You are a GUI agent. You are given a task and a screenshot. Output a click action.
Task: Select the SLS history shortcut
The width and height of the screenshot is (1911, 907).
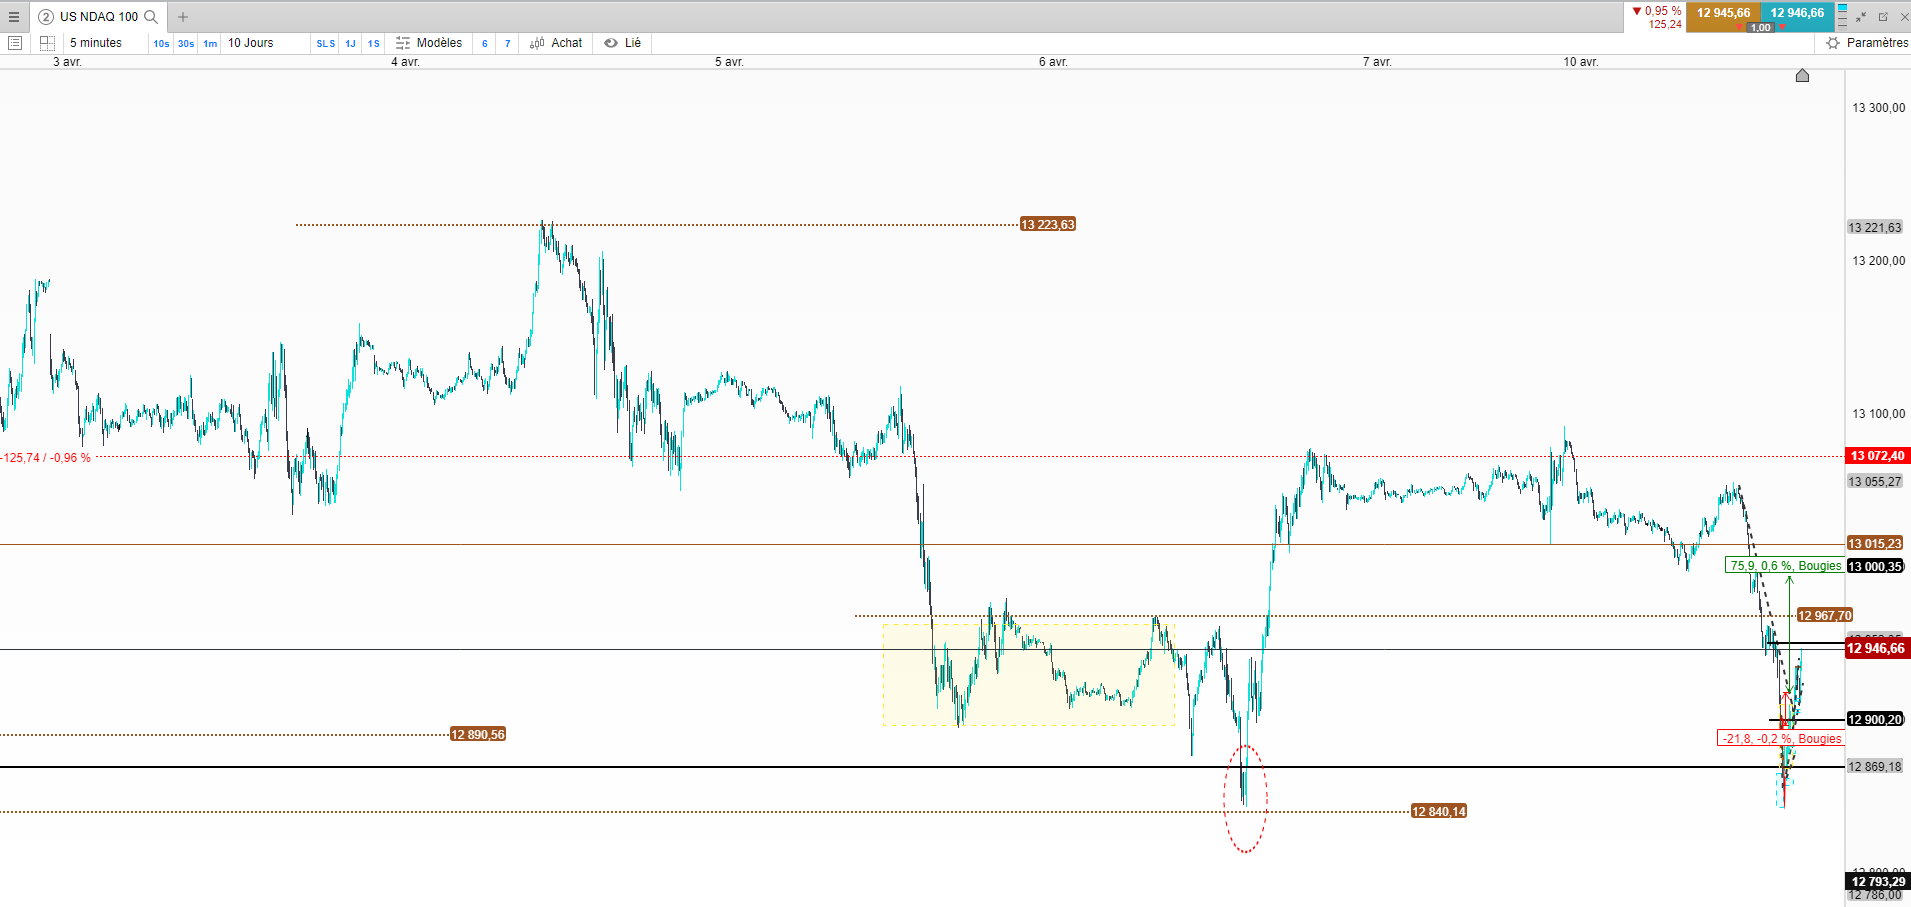pos(326,44)
